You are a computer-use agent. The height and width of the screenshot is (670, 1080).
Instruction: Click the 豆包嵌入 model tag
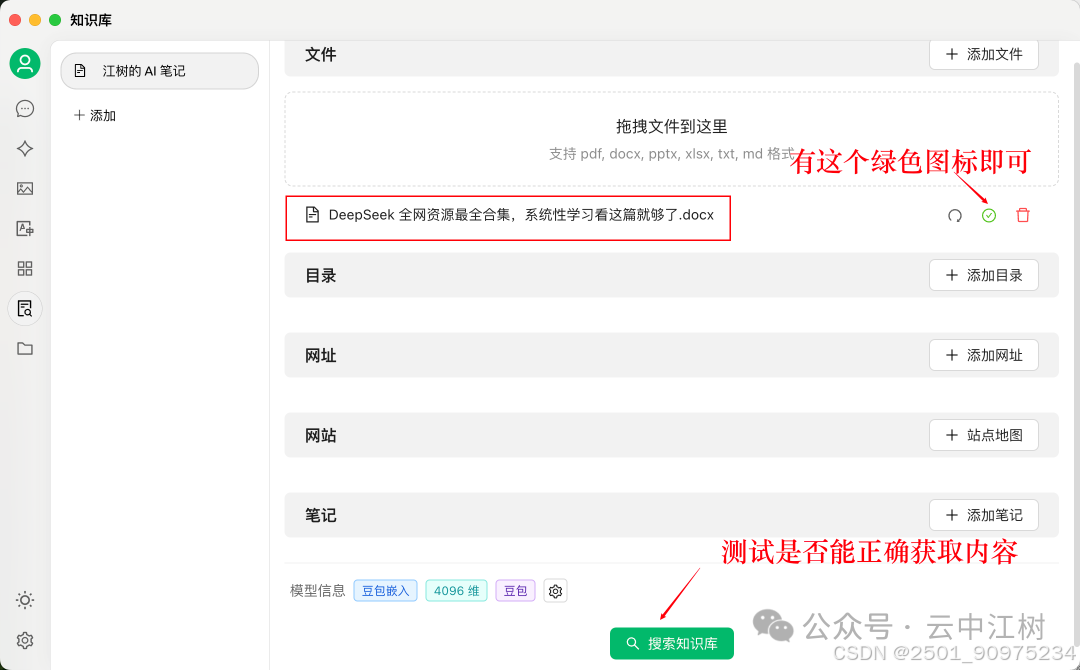point(386,591)
